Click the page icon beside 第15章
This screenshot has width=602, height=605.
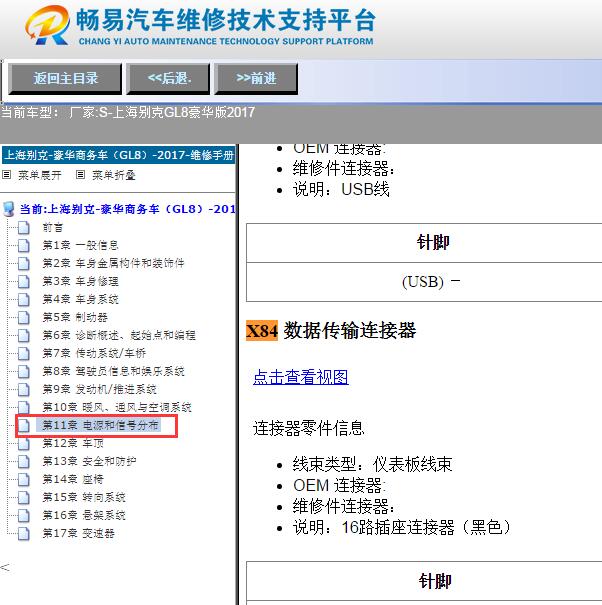tap(24, 498)
